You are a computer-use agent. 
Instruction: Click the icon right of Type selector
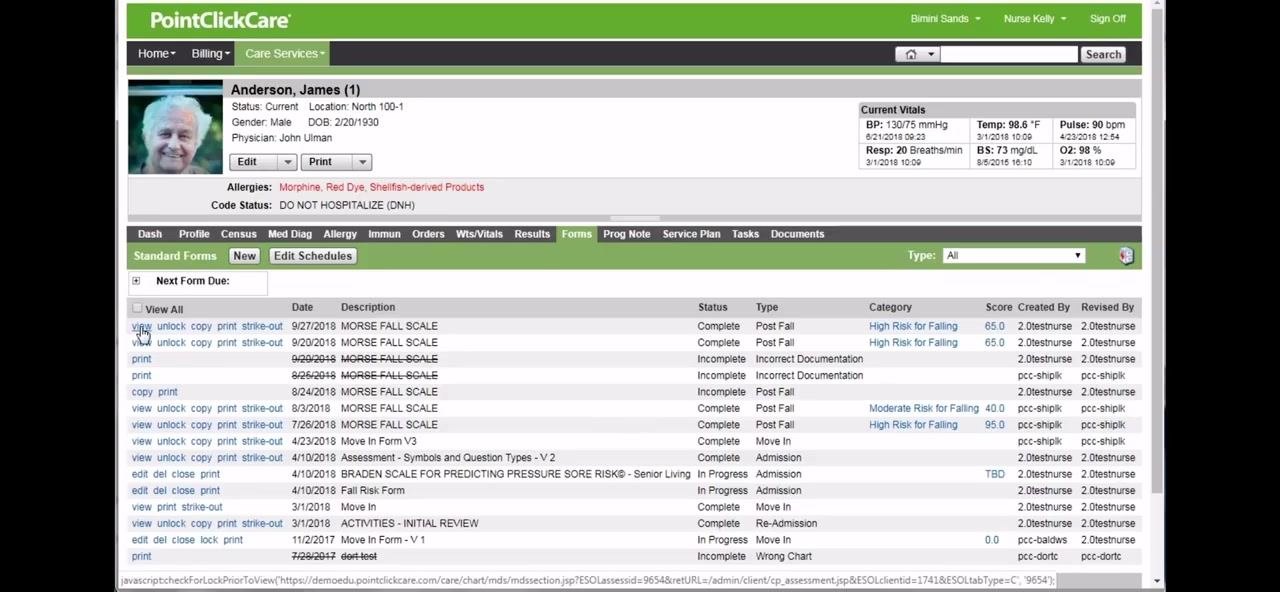pyautogui.click(x=1126, y=256)
